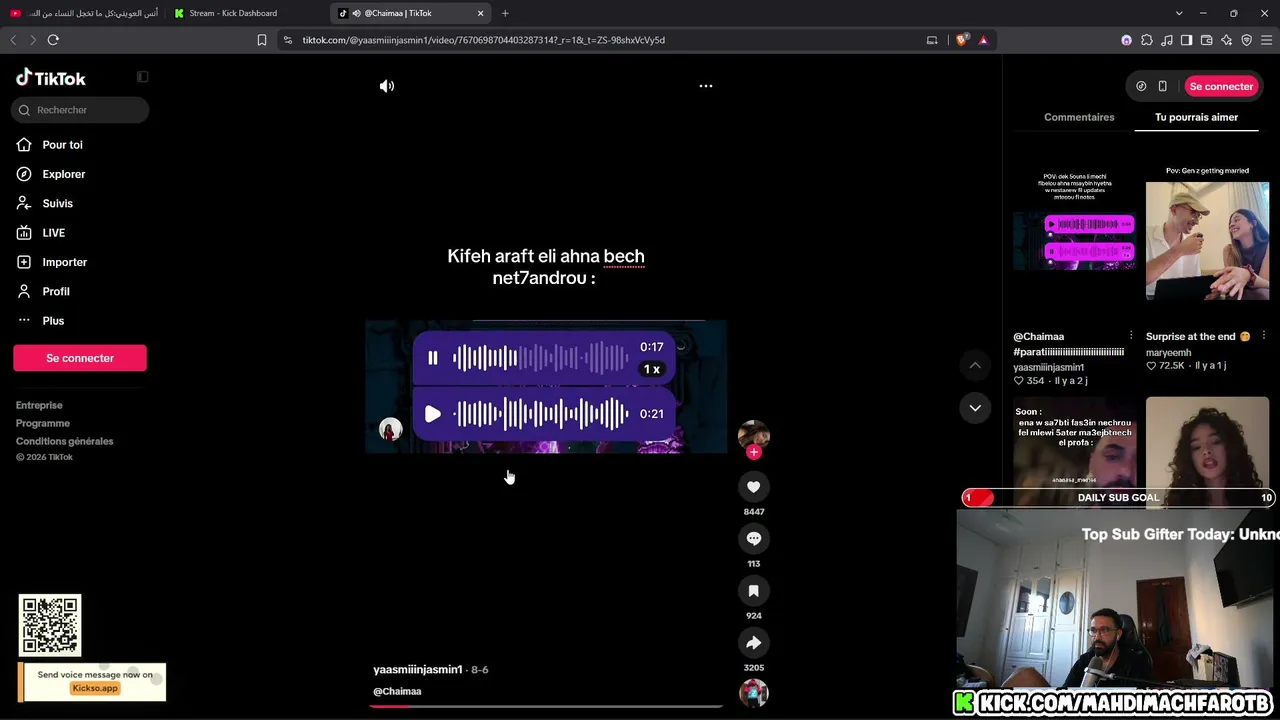Click the address bar URL
The width and height of the screenshot is (1280, 720).
tap(484, 40)
